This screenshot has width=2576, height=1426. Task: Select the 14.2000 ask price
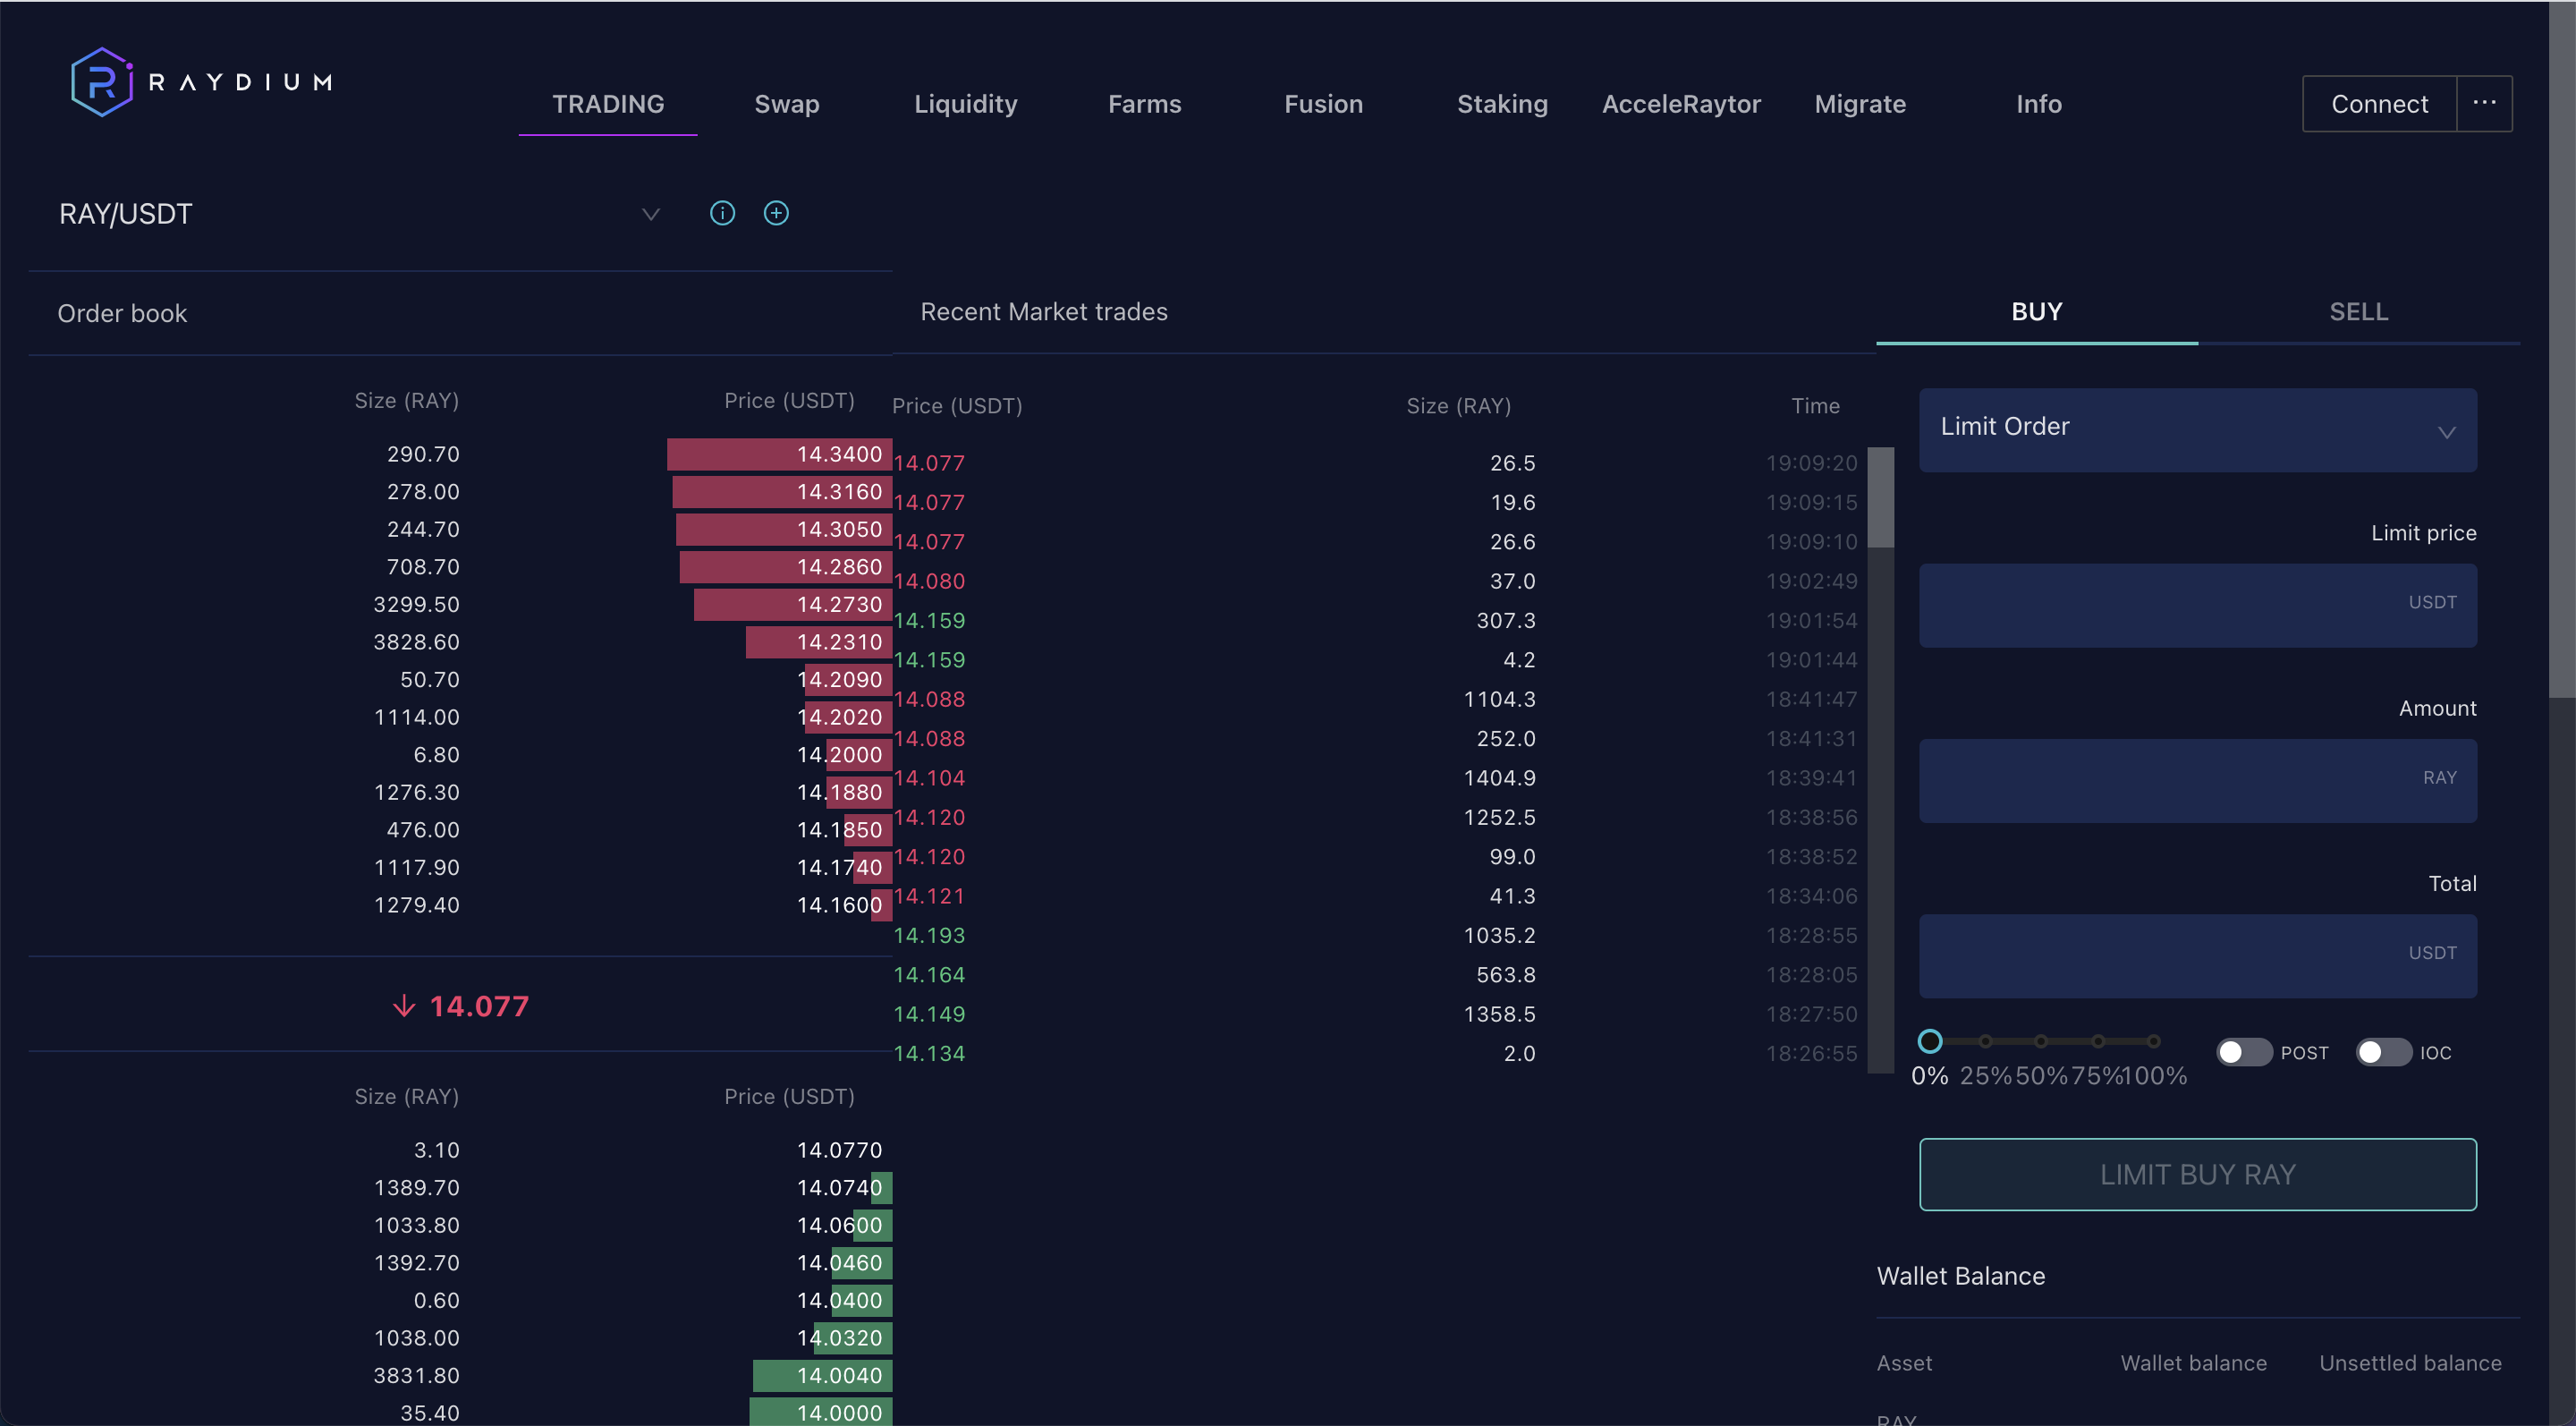pyautogui.click(x=839, y=755)
